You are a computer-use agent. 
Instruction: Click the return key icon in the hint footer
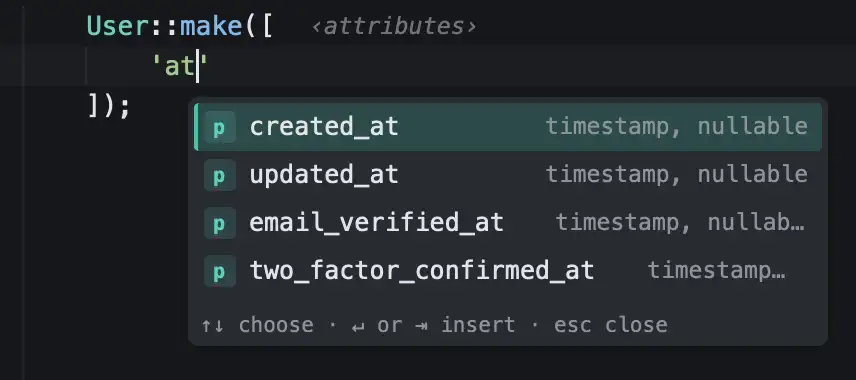pyautogui.click(x=358, y=326)
